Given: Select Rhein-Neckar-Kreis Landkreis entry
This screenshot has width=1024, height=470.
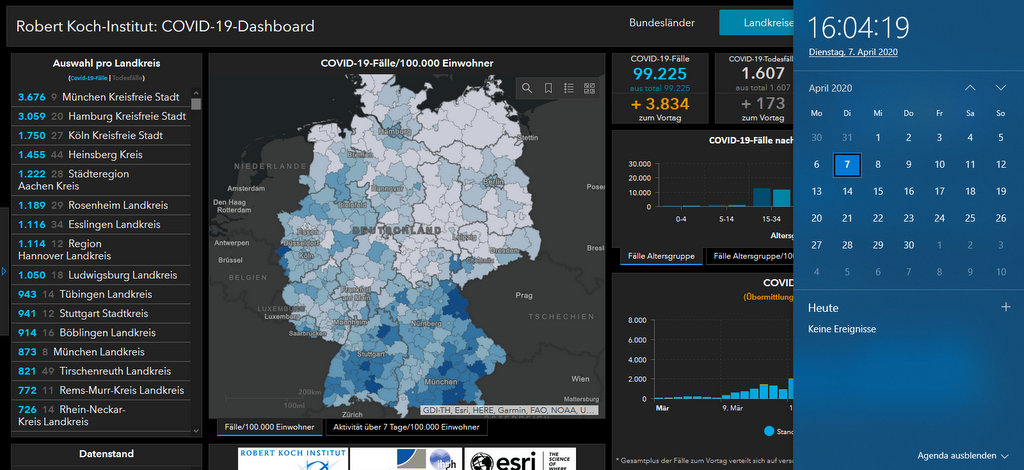Looking at the screenshot, I should 101,416.
